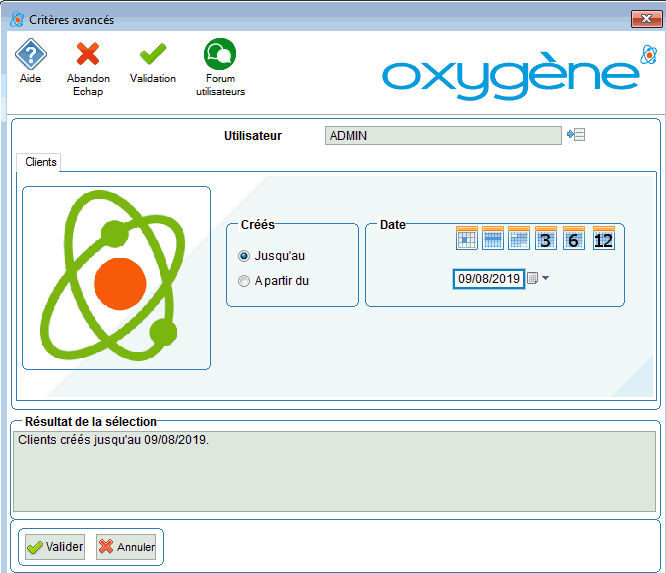Choose the Jusqu'au radio option
The width and height of the screenshot is (666, 573).
[x=244, y=256]
